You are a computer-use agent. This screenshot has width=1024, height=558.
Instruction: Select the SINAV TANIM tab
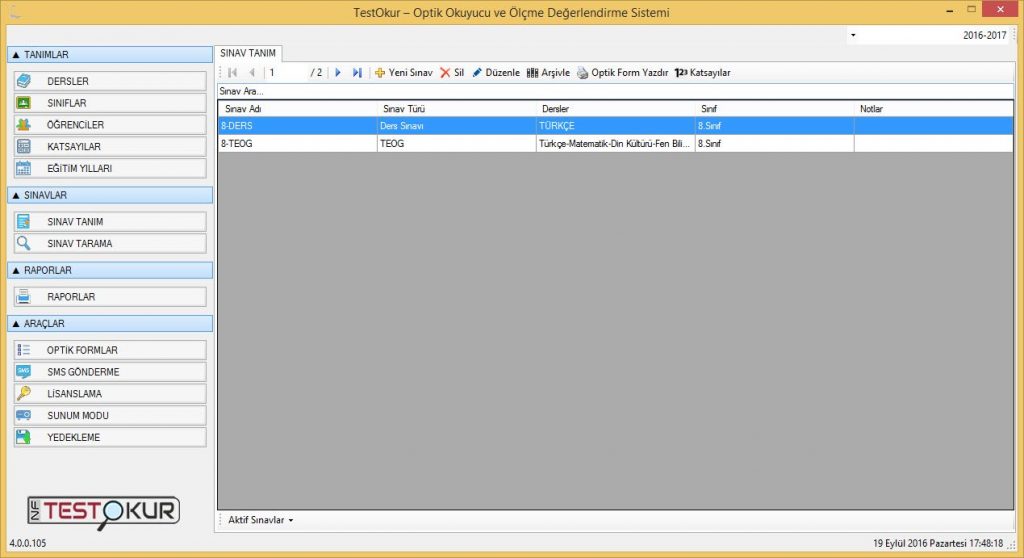248,53
